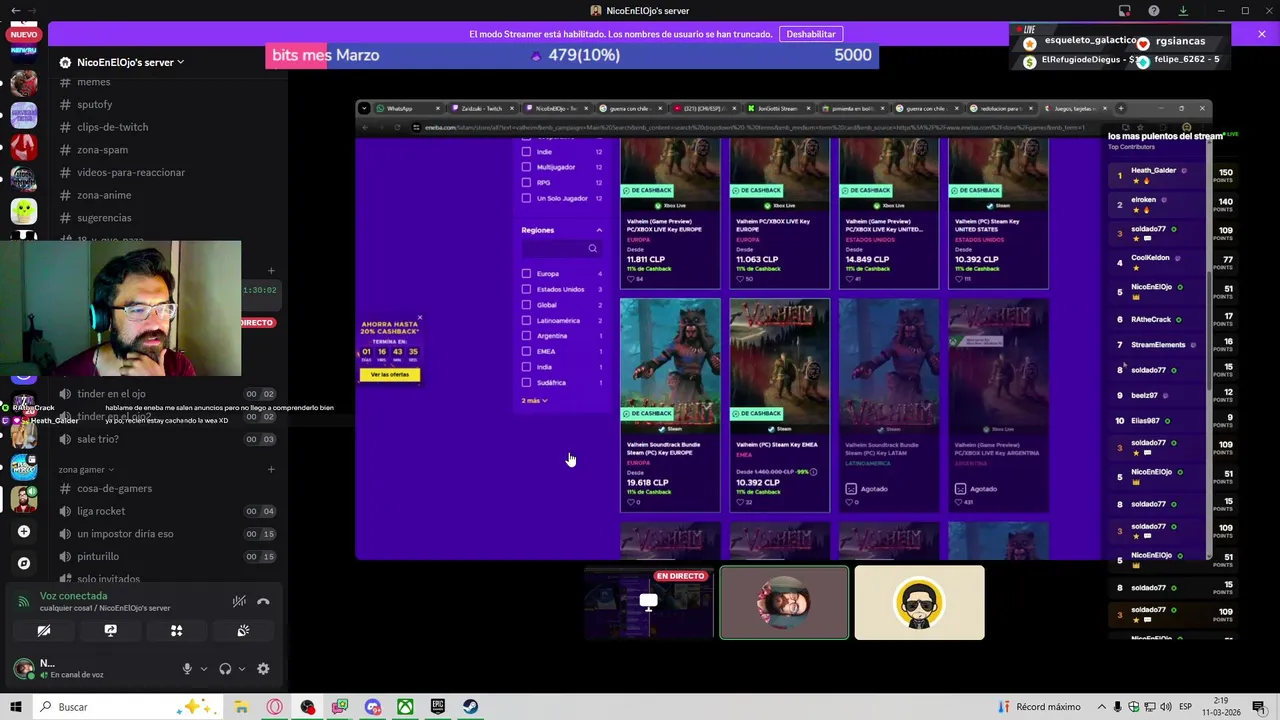The image size is (1280, 720).
Task: Switch to JonGotti Stream browser tab
Action: tap(778, 108)
